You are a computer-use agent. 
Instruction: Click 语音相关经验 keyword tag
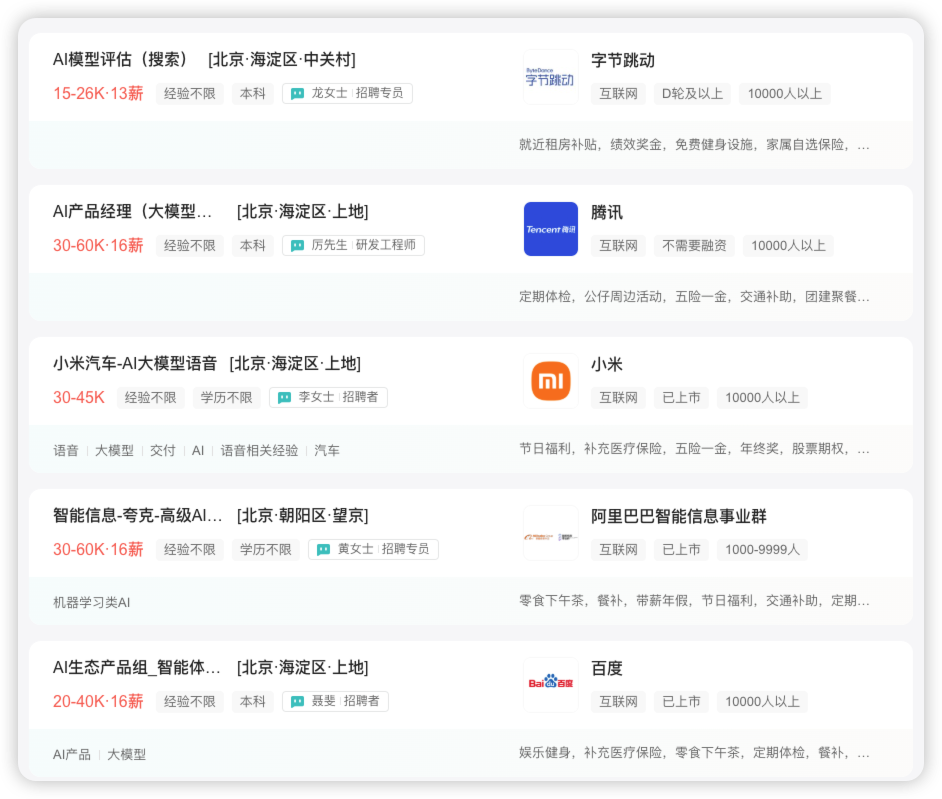pos(260,451)
